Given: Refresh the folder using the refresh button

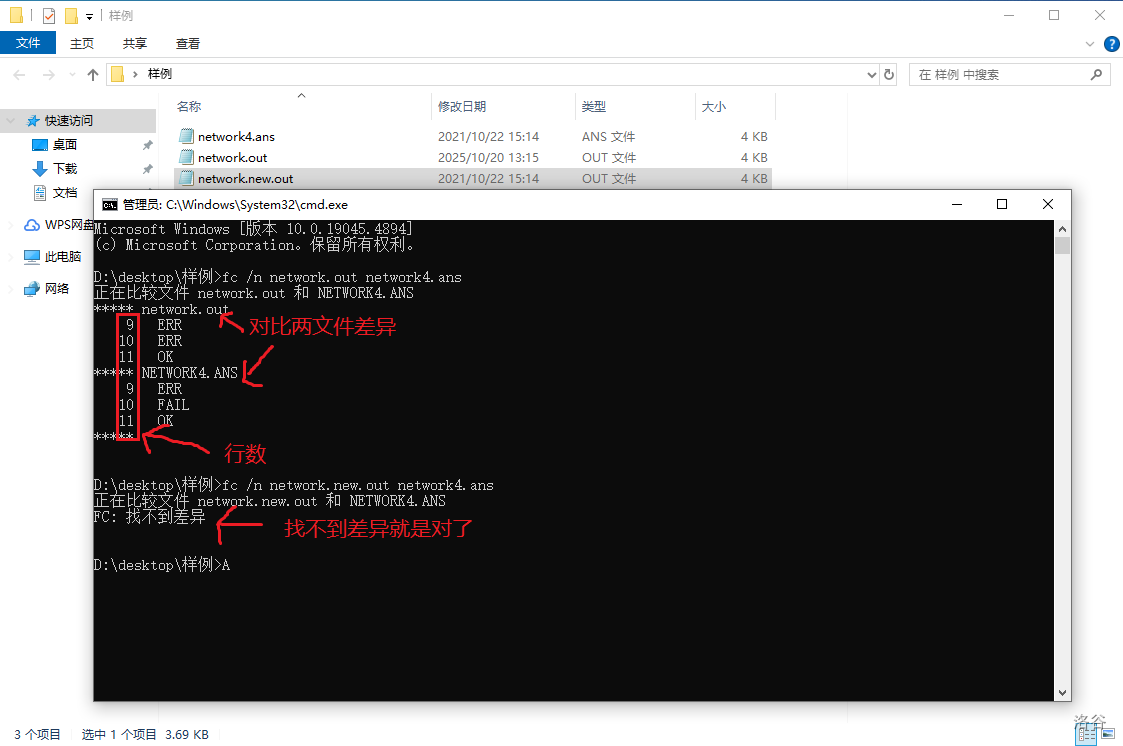Looking at the screenshot, I should click(x=889, y=74).
